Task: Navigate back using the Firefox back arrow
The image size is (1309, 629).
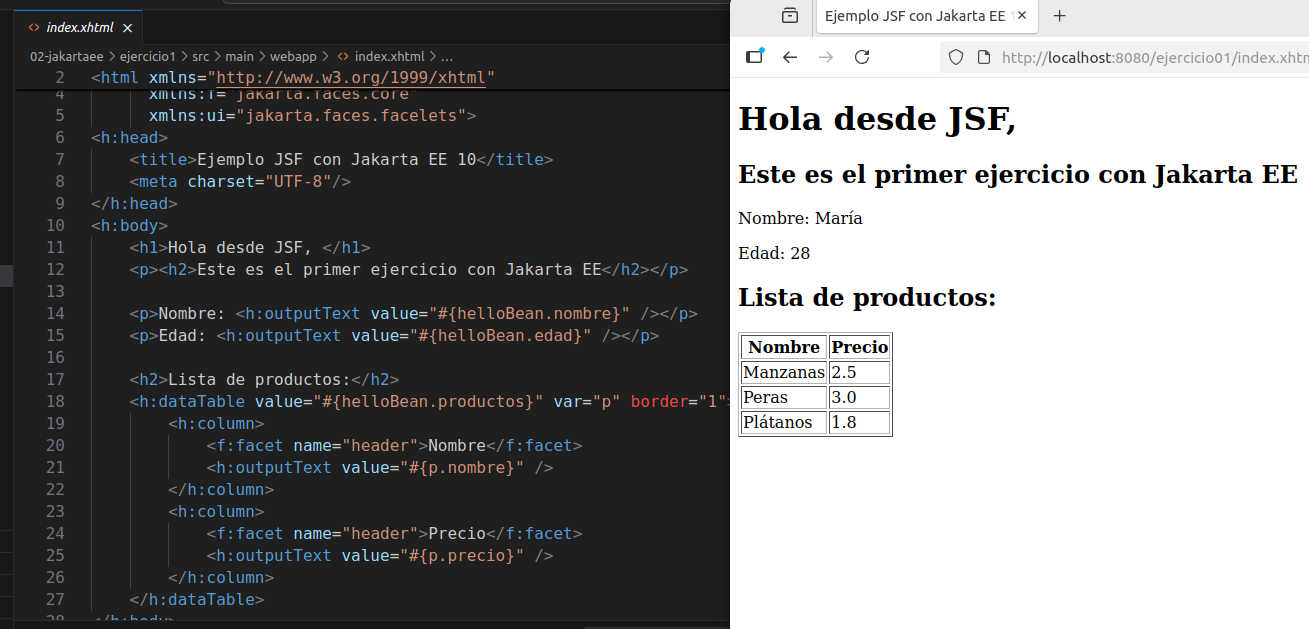Action: [x=789, y=57]
